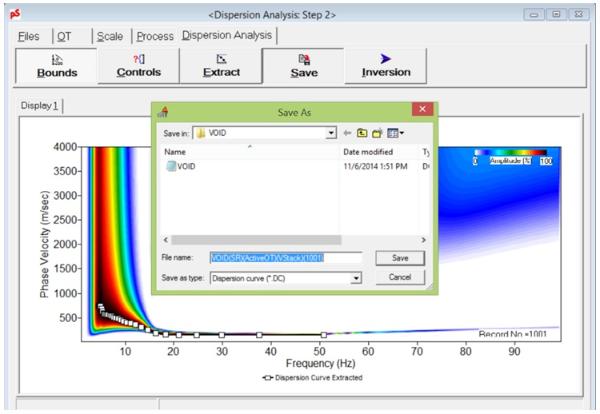Screen dimensions: 600x414
Task: Select the Display 1 tab
Action: tap(41, 107)
